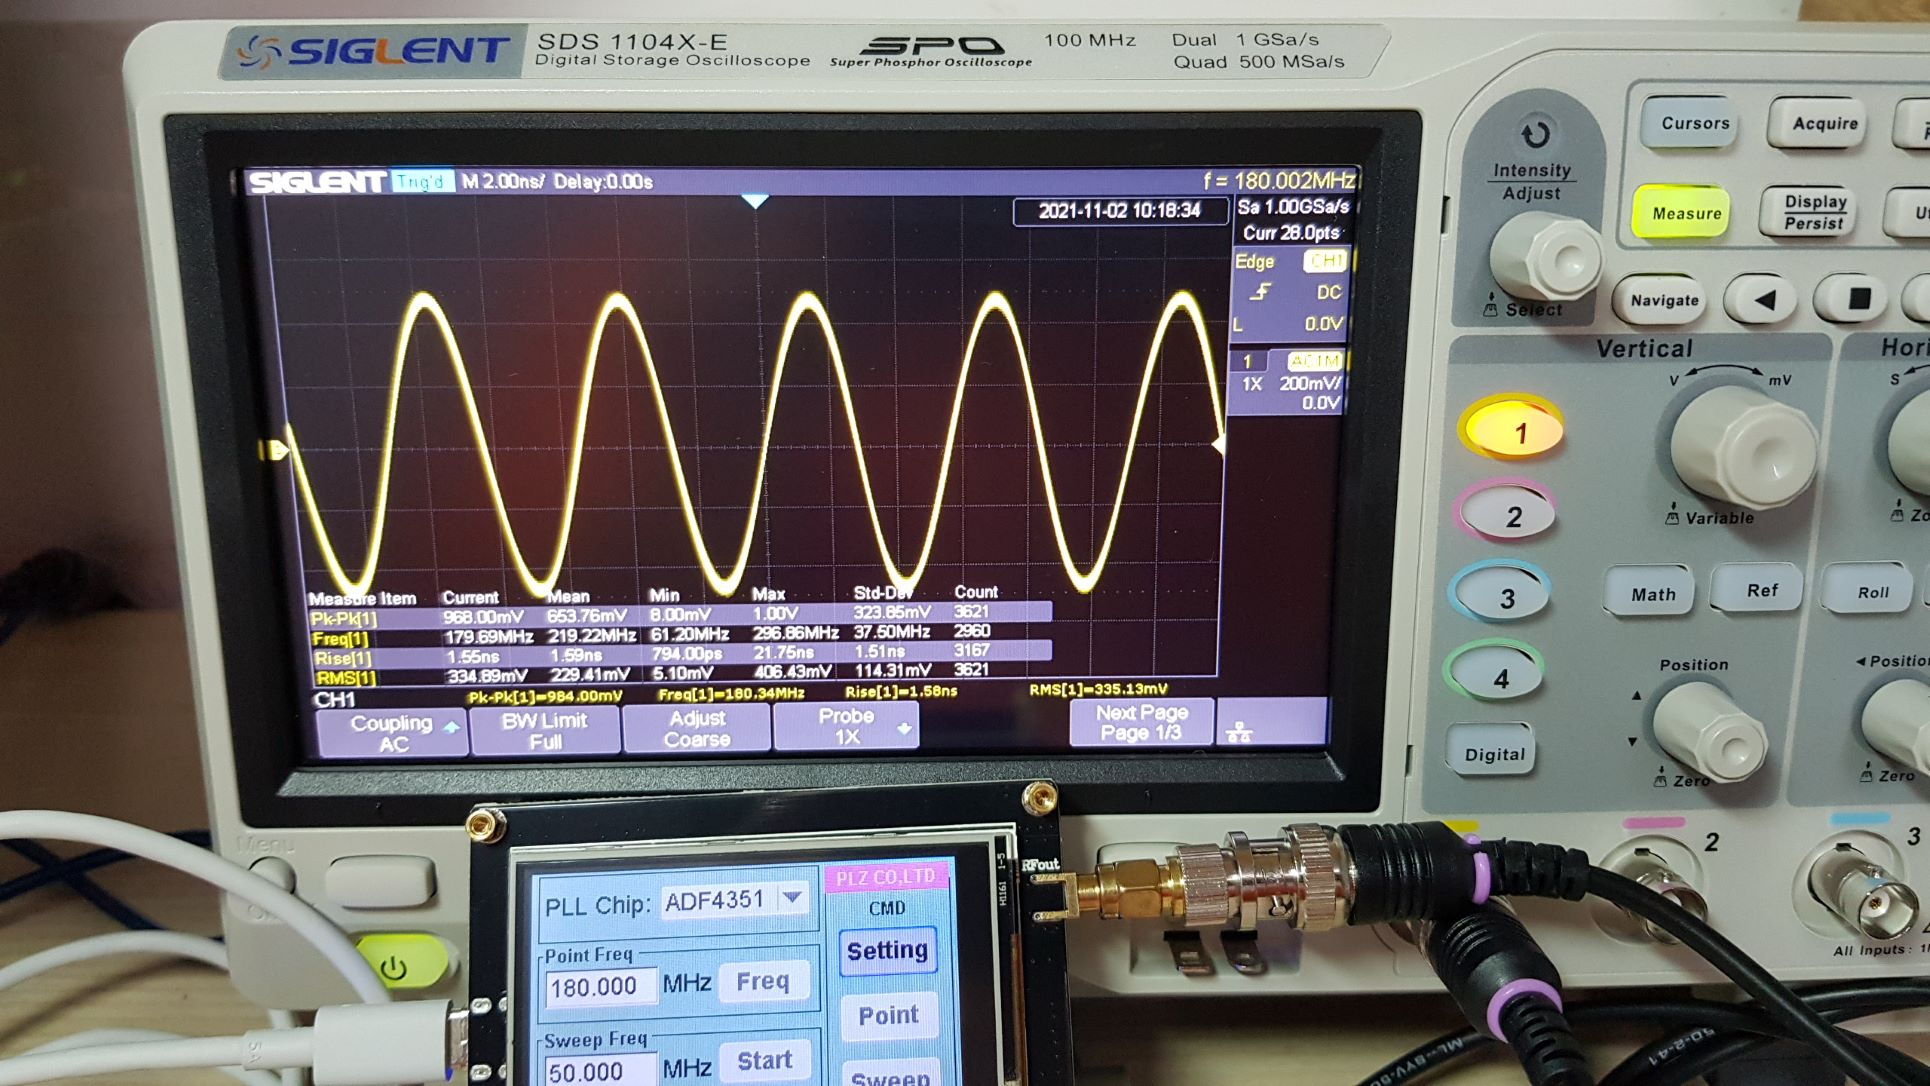Tap the rising edge slope icon
The image size is (1930, 1086).
[1261, 291]
